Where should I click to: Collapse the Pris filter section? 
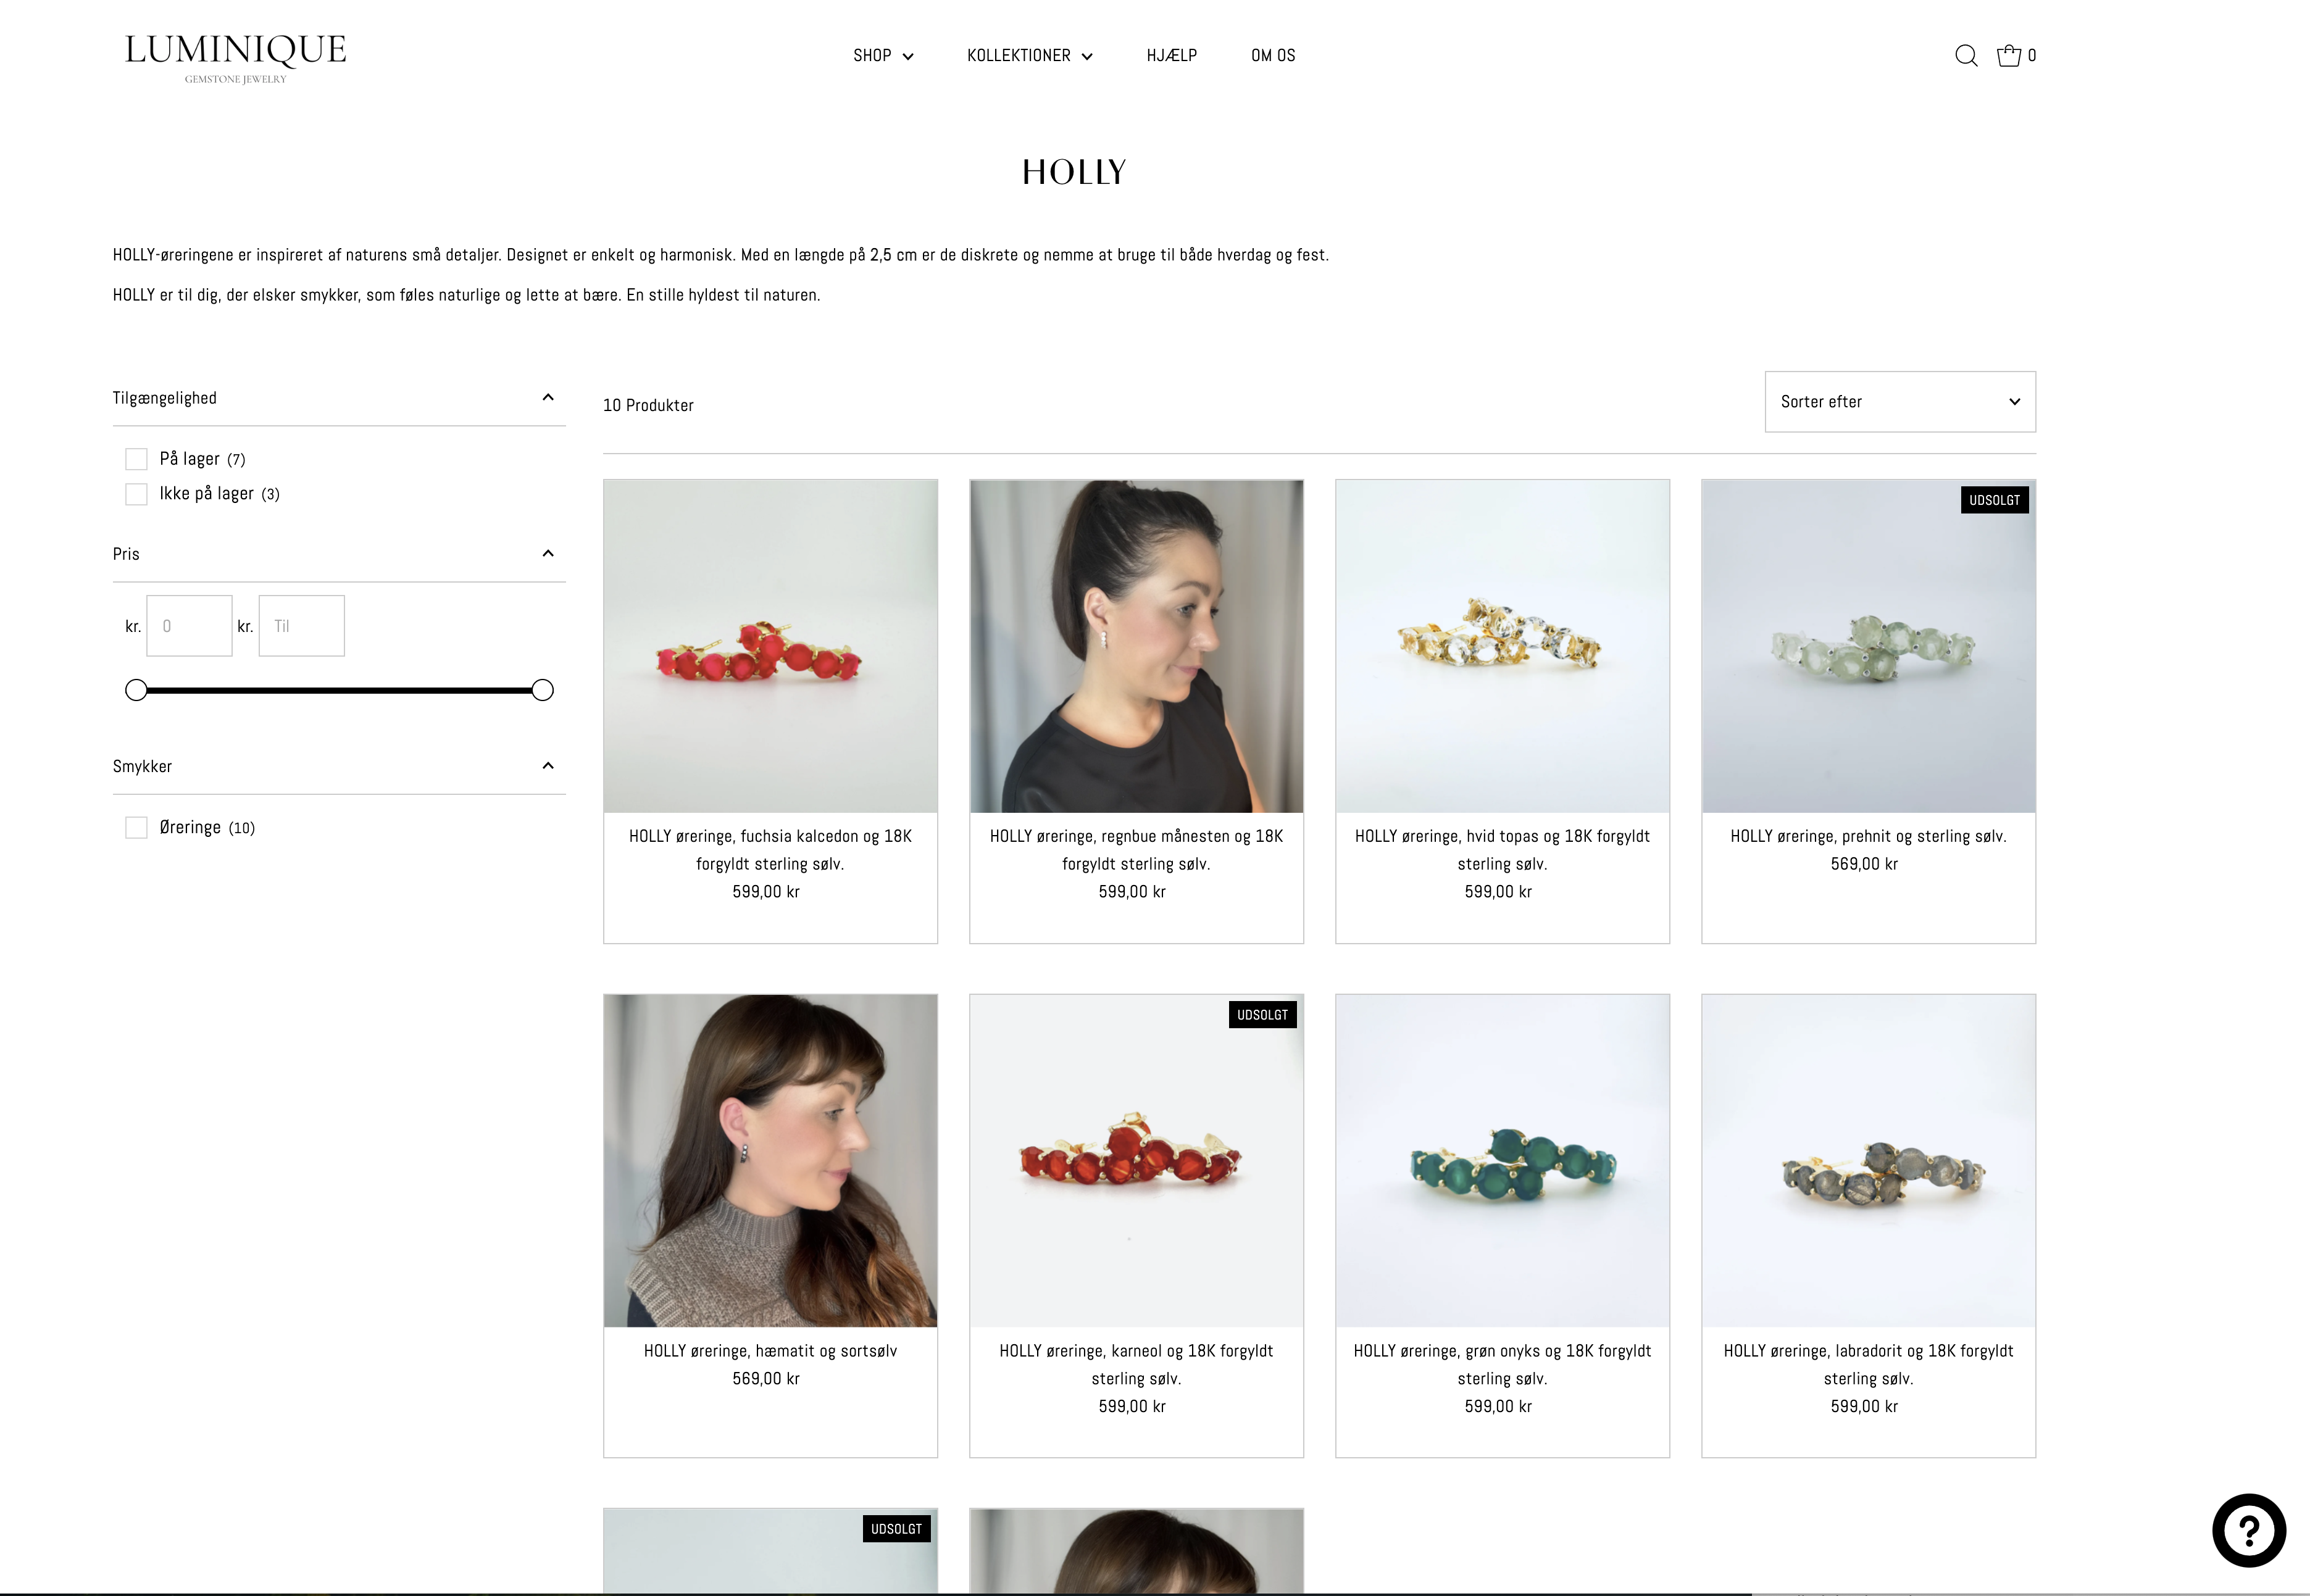point(548,554)
